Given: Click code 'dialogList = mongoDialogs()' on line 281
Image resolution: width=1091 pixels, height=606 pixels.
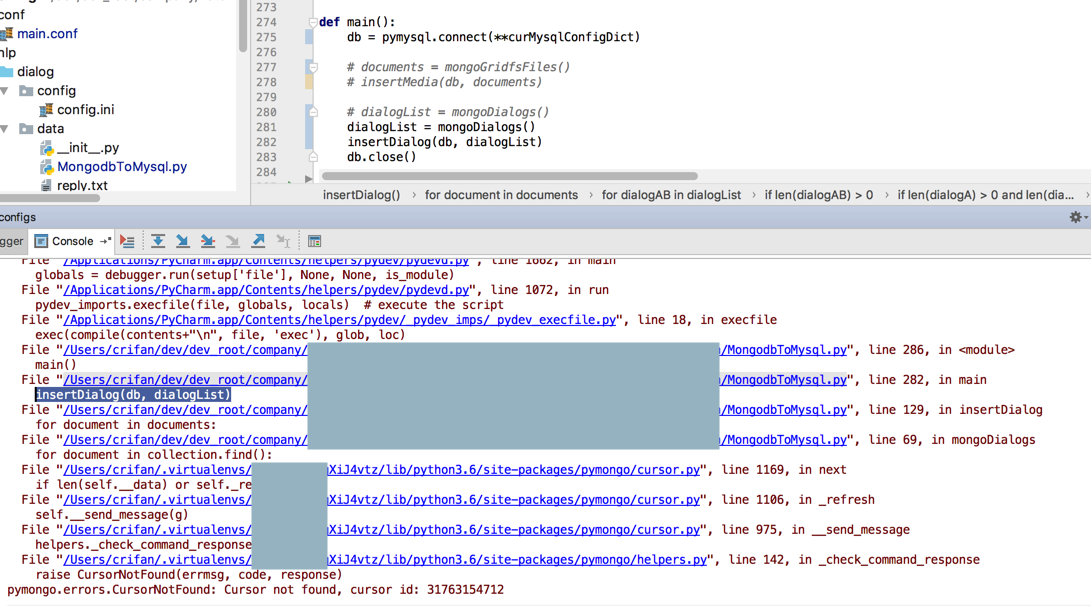Looking at the screenshot, I should pos(441,127).
